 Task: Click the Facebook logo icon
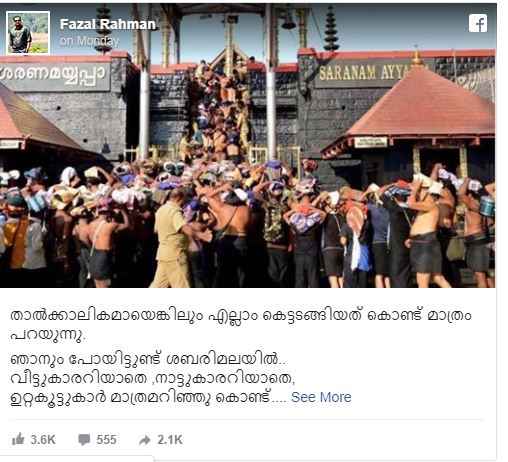click(x=478, y=23)
